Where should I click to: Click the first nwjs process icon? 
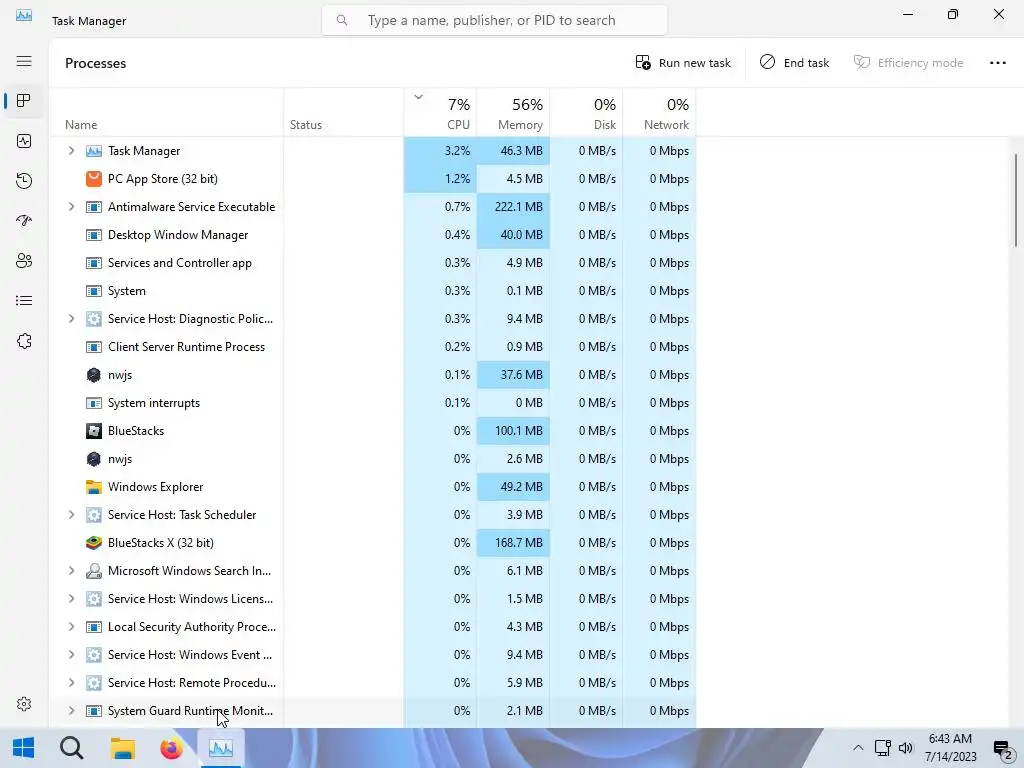pyautogui.click(x=94, y=375)
